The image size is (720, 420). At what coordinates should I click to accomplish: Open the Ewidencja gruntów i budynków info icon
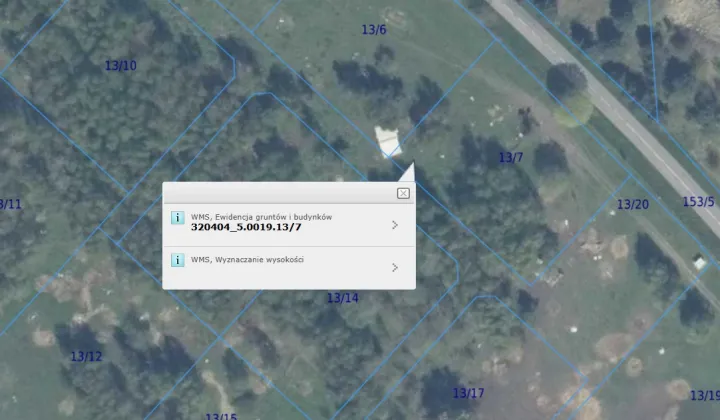(178, 218)
